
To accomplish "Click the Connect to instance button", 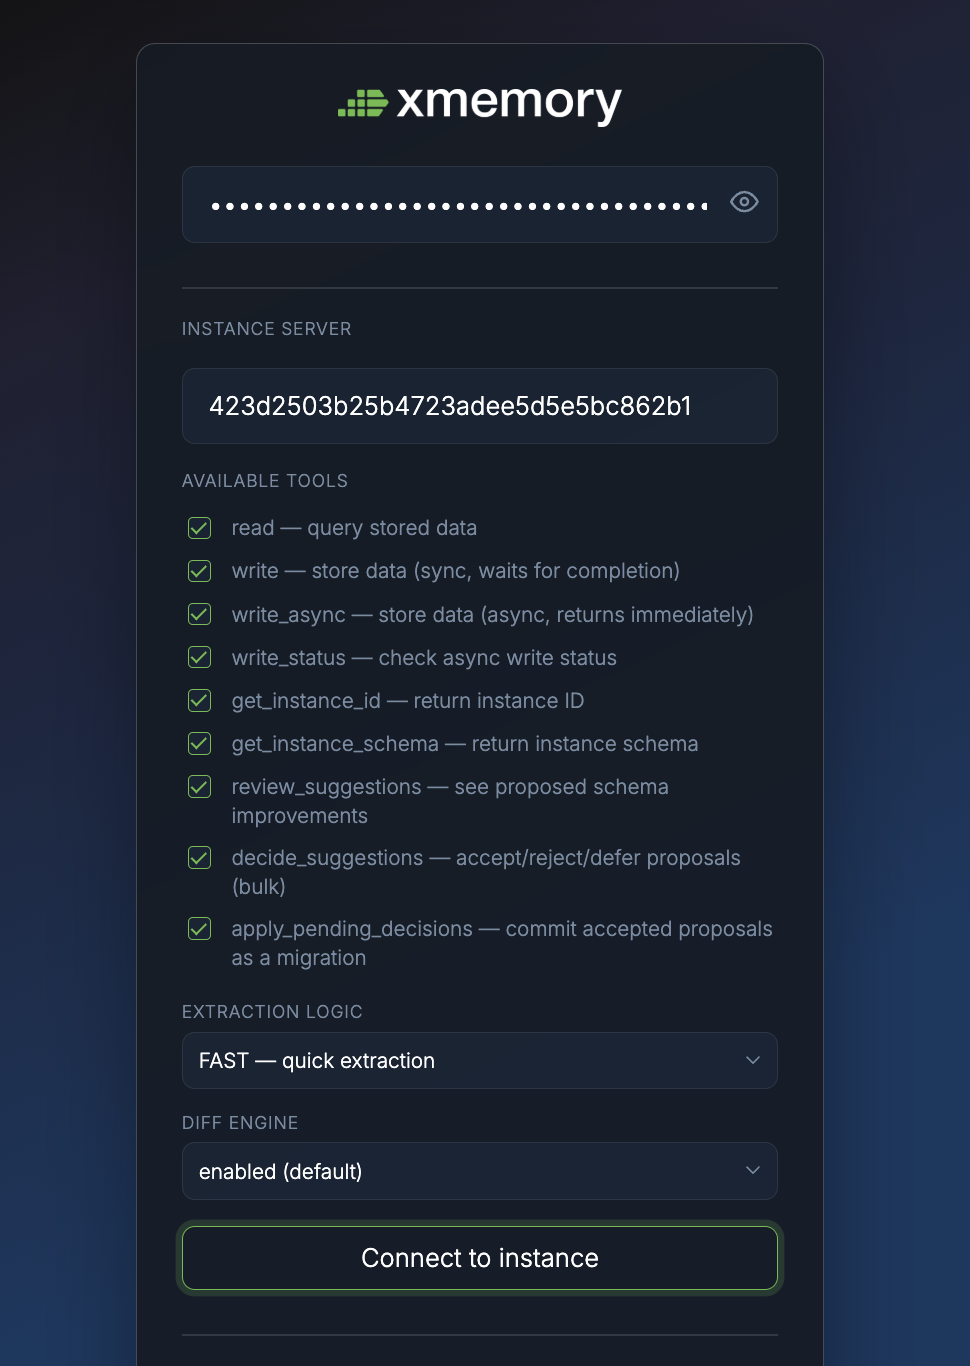I will click(480, 1258).
